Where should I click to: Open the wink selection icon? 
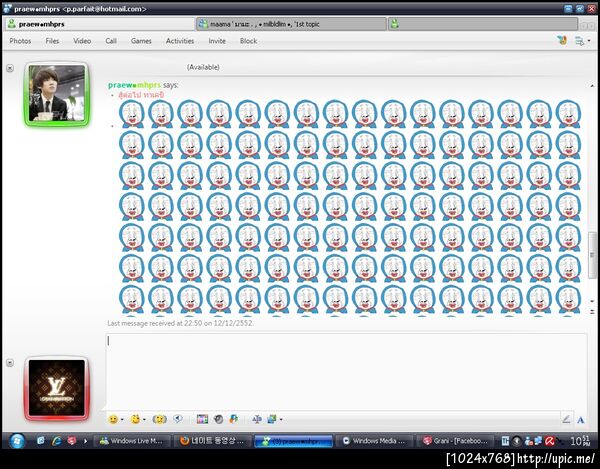pyautogui.click(x=135, y=419)
